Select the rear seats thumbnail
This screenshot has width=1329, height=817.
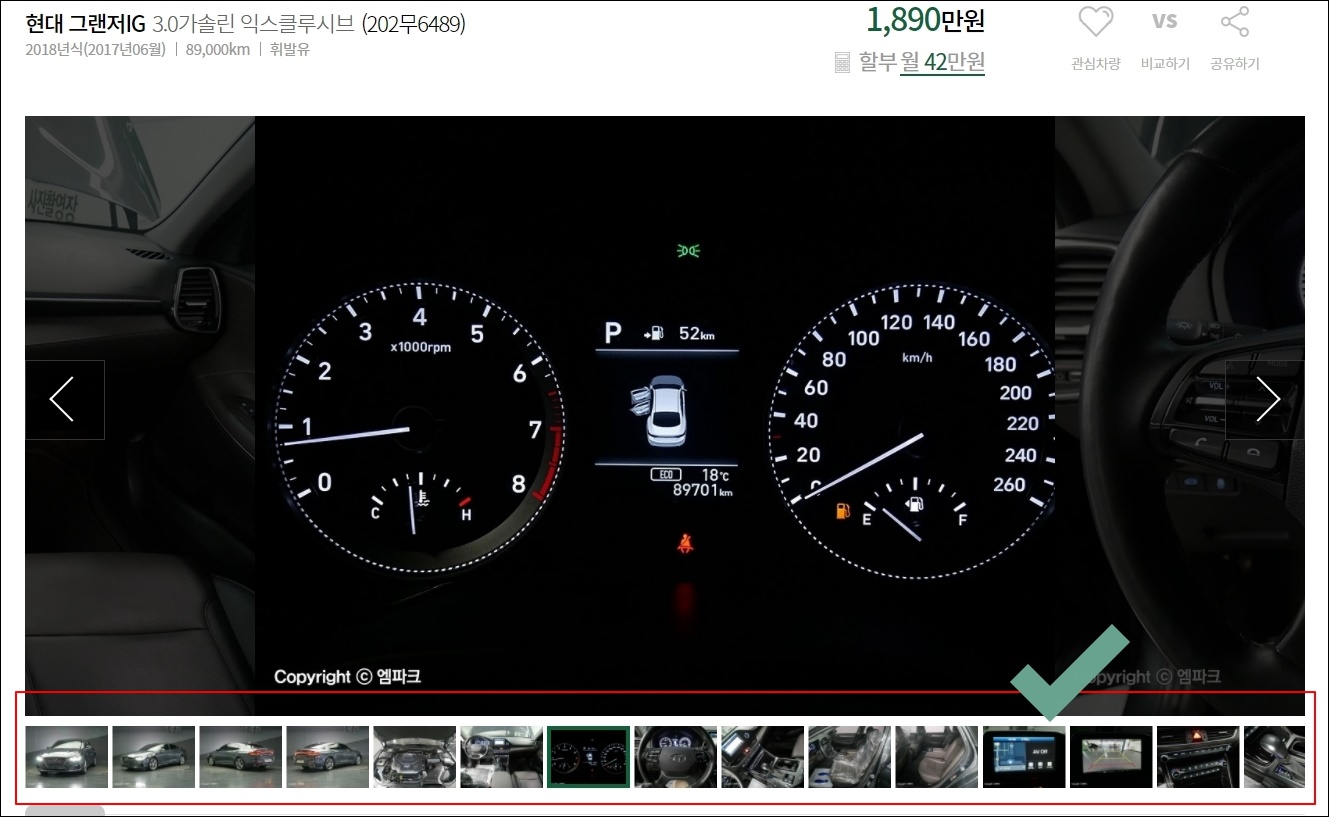click(937, 757)
